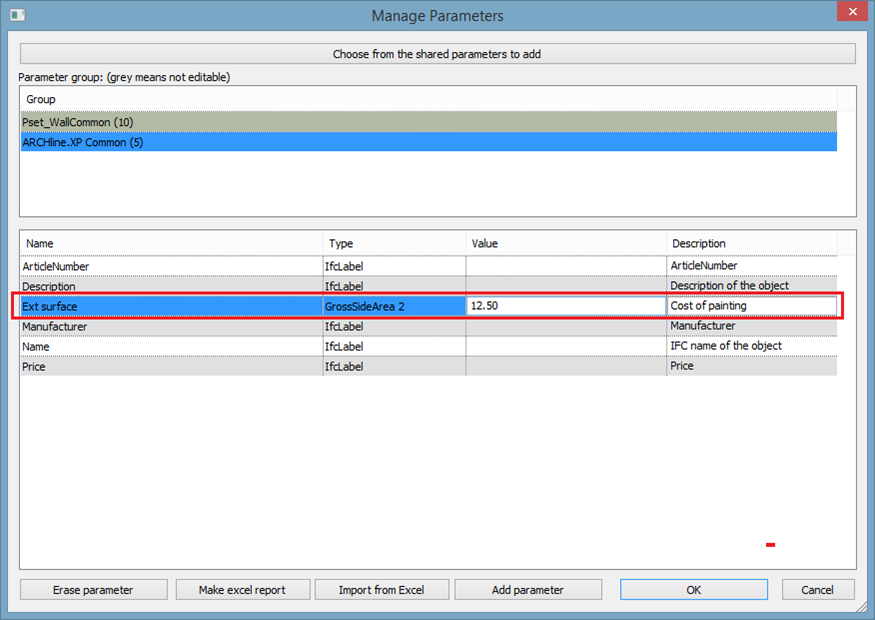The height and width of the screenshot is (620, 875).
Task: Confirm with the OK button
Action: (x=693, y=590)
